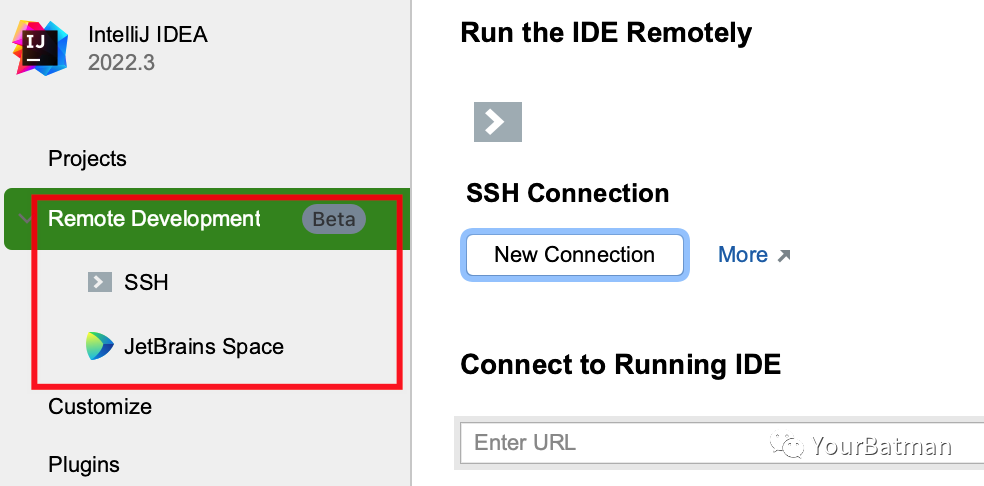Focus the Enter URL input field
Image resolution: width=984 pixels, height=486 pixels.
coord(700,442)
